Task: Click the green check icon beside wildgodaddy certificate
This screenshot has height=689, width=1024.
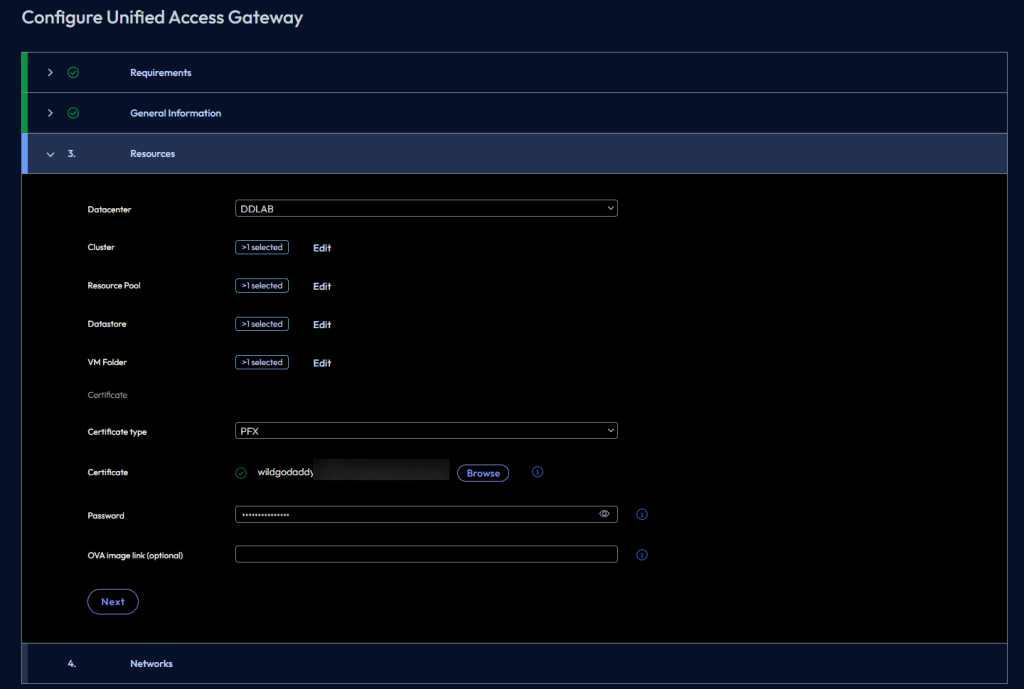Action: click(x=241, y=473)
